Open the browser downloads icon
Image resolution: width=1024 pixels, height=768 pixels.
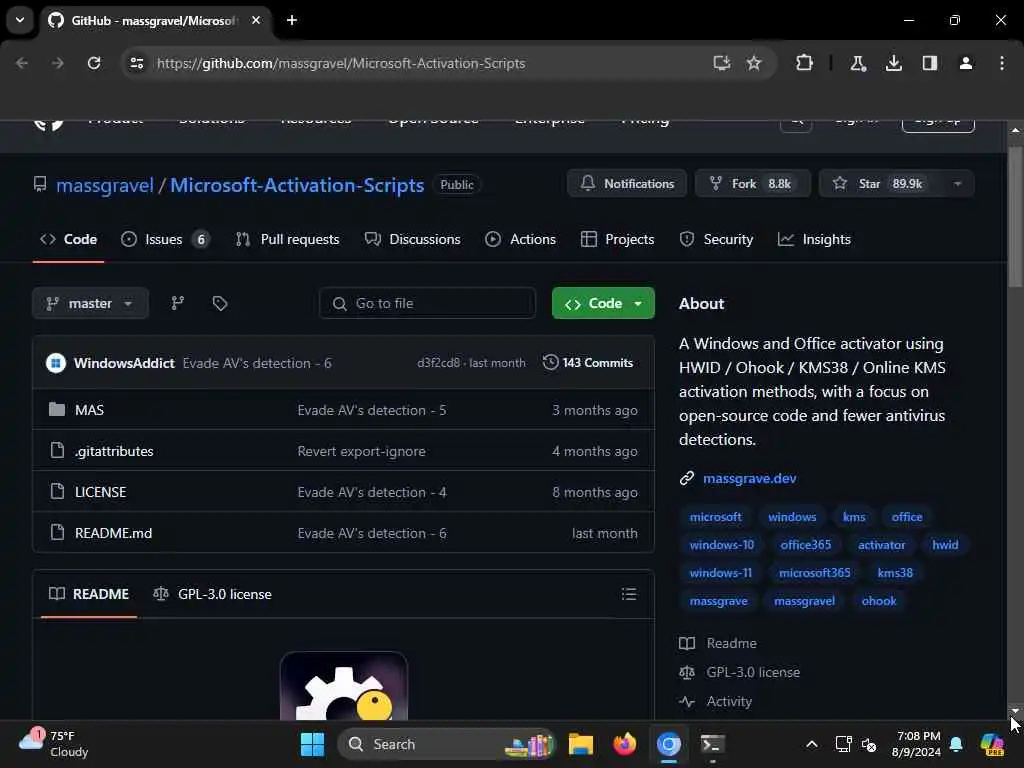(894, 63)
